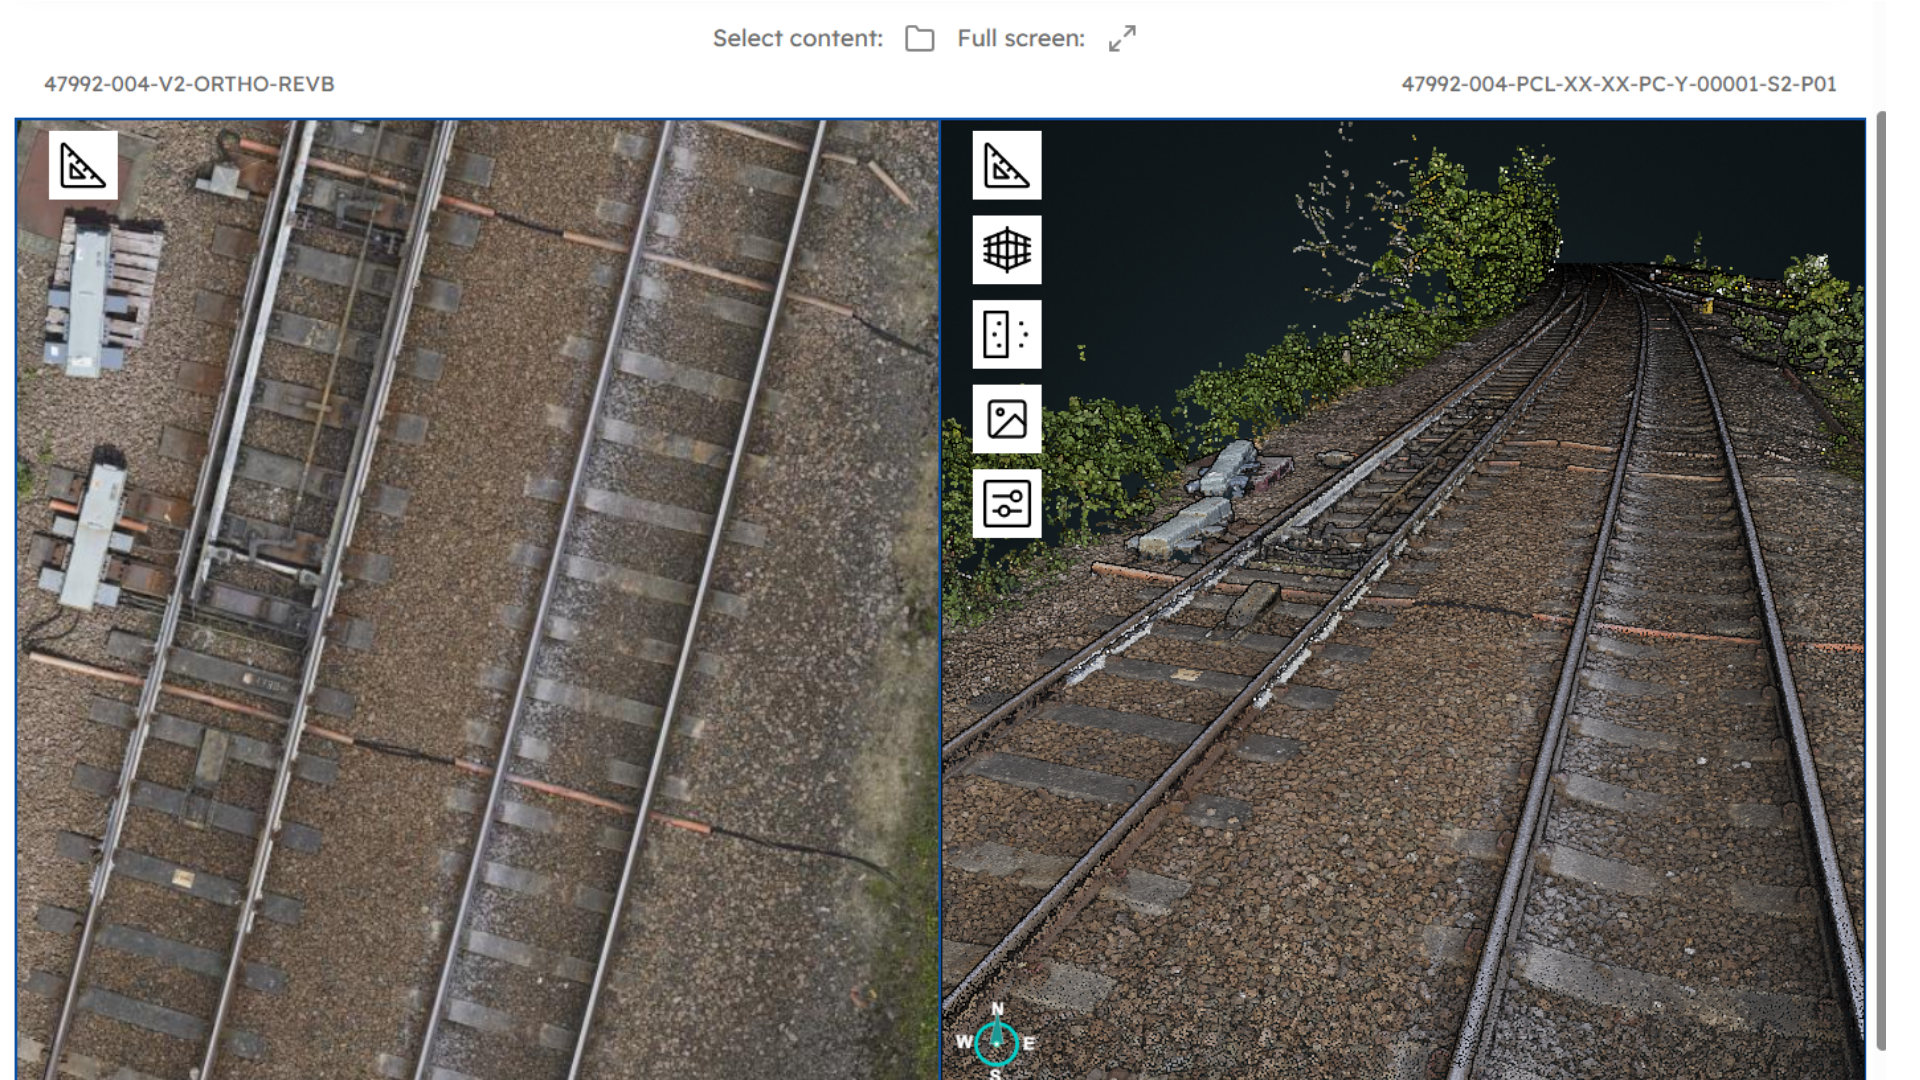Open the point cloud clipping tool icon

(x=1006, y=334)
